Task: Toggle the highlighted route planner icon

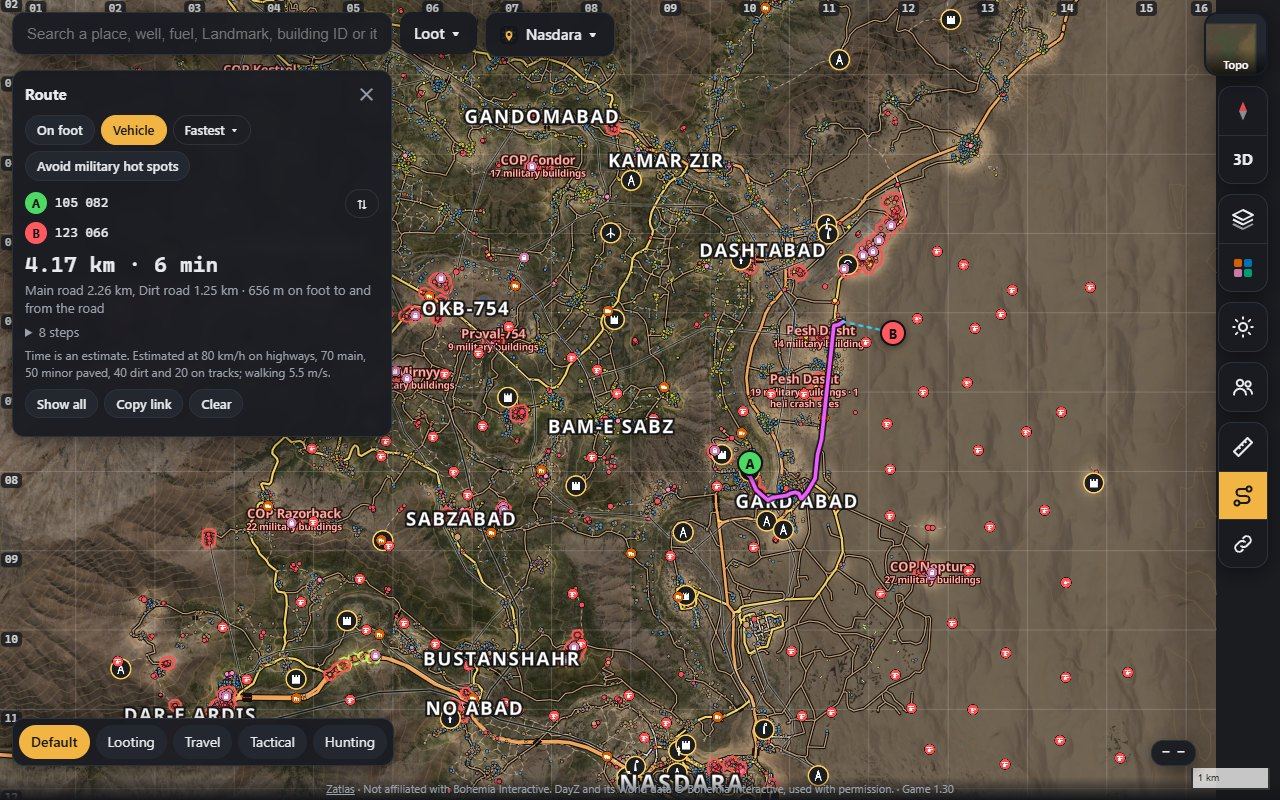Action: tap(1243, 495)
